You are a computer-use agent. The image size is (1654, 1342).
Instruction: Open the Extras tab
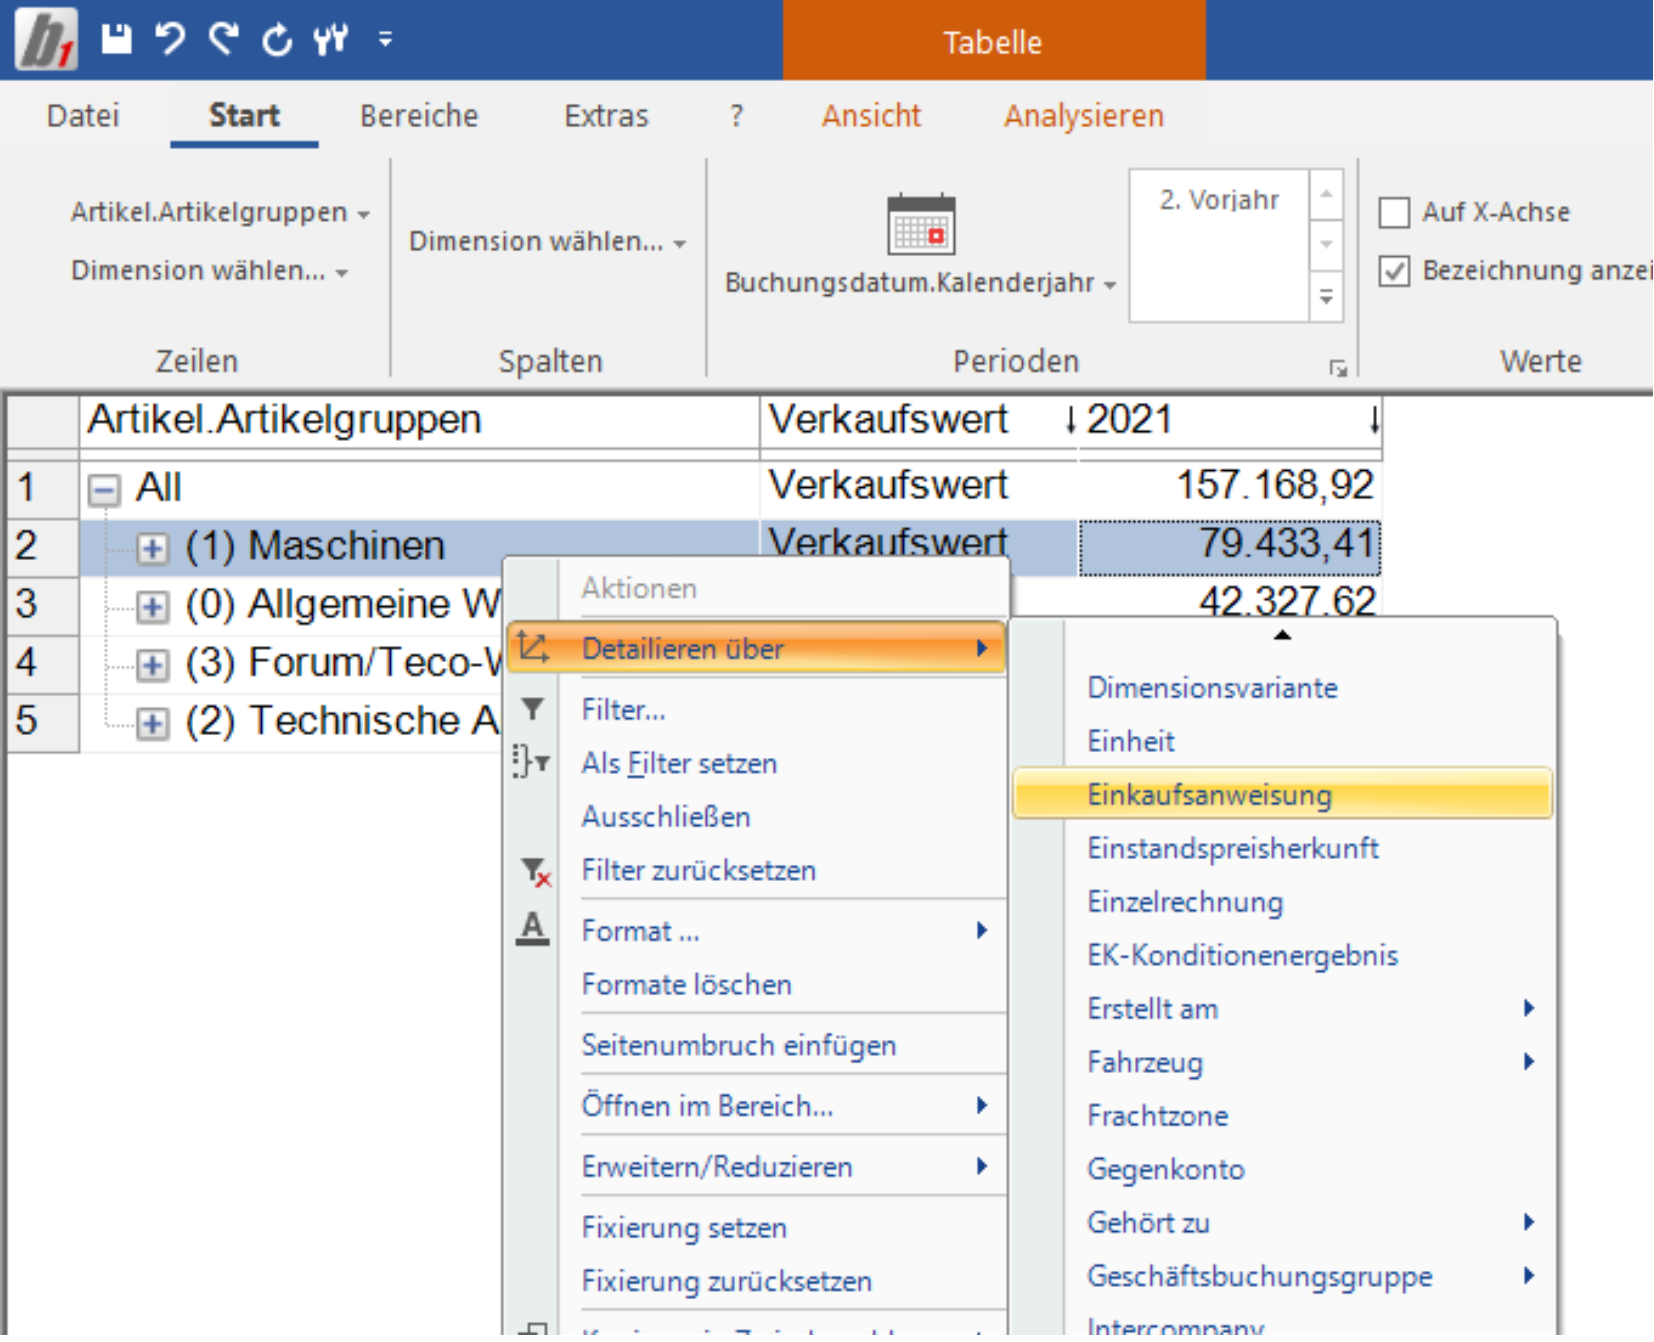coord(606,116)
